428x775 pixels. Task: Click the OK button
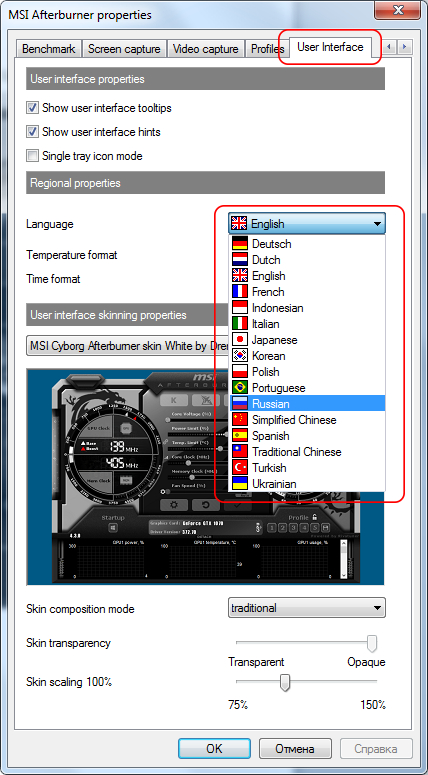(214, 749)
